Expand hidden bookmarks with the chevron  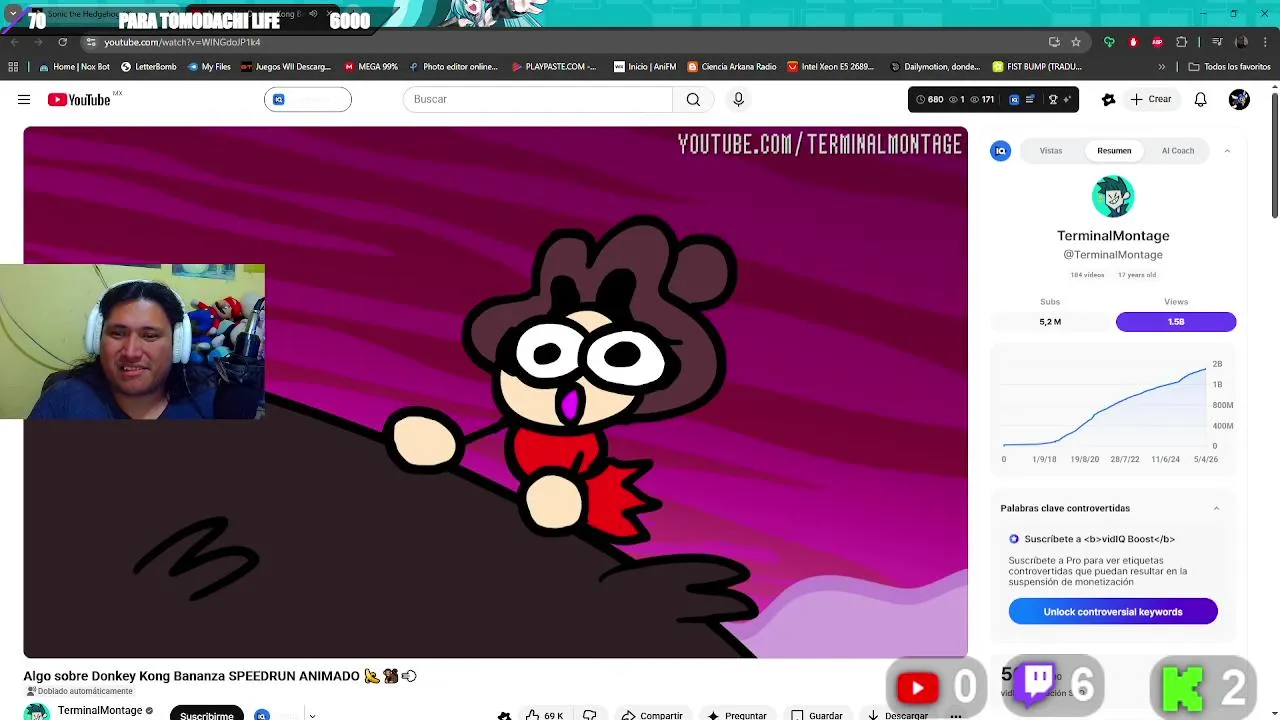1161,67
